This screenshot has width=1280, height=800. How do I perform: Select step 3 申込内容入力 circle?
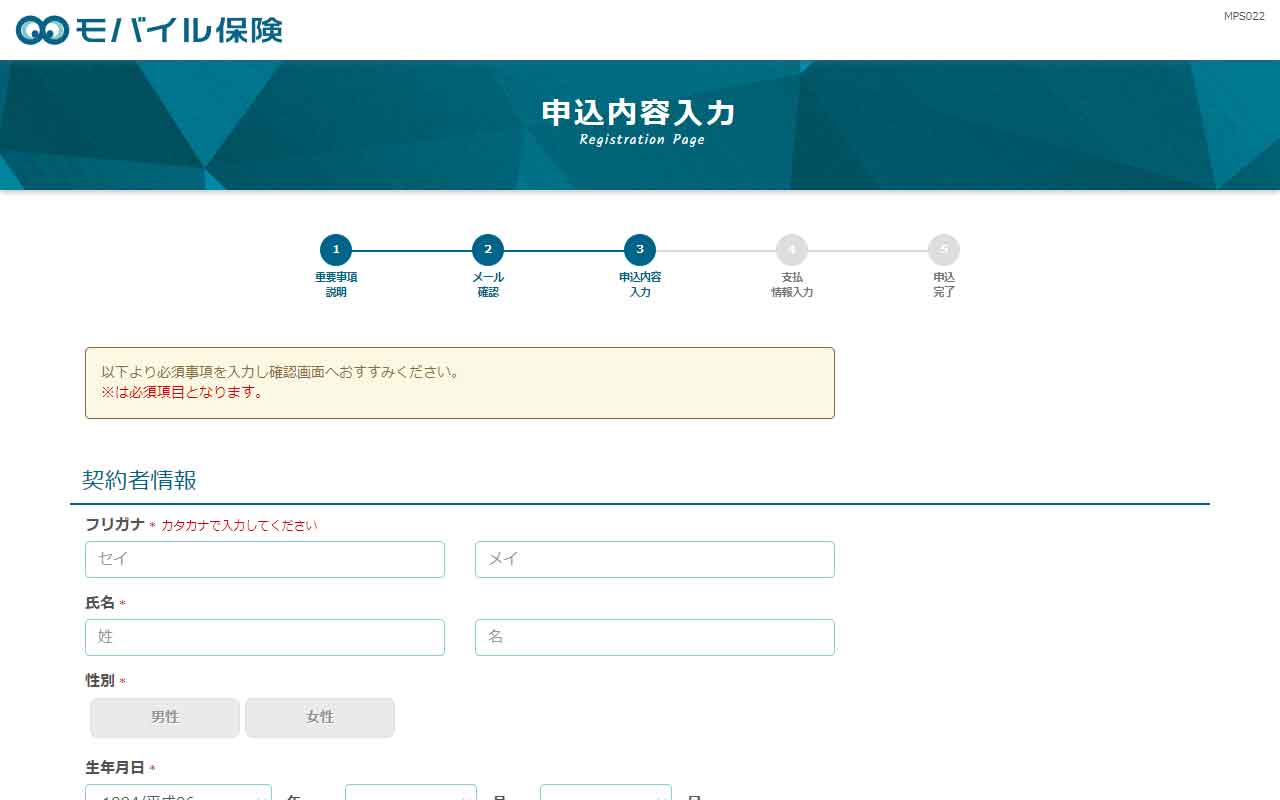(640, 250)
